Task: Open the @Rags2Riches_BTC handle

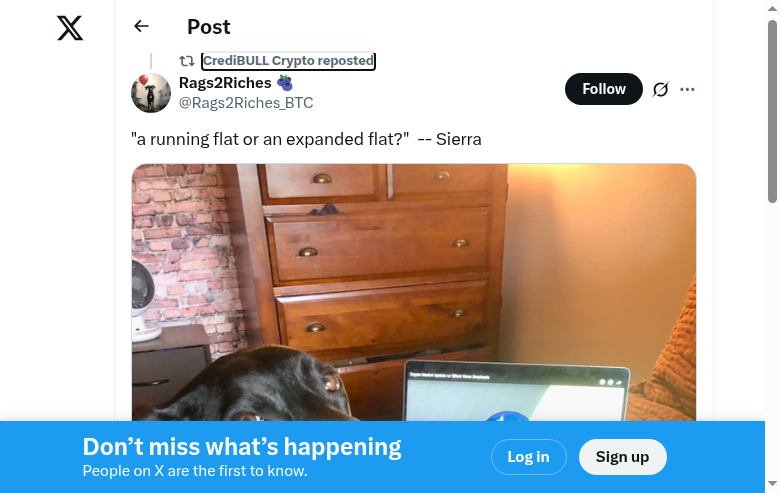Action: 246,103
